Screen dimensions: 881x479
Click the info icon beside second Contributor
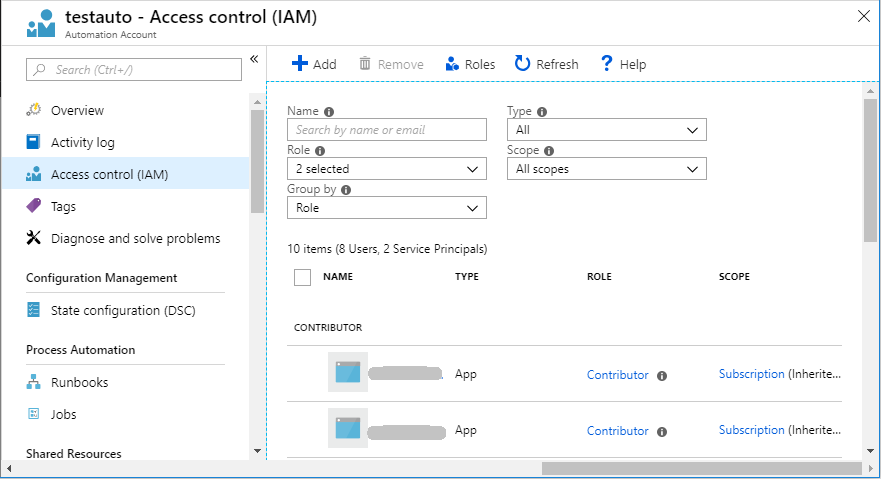662,432
